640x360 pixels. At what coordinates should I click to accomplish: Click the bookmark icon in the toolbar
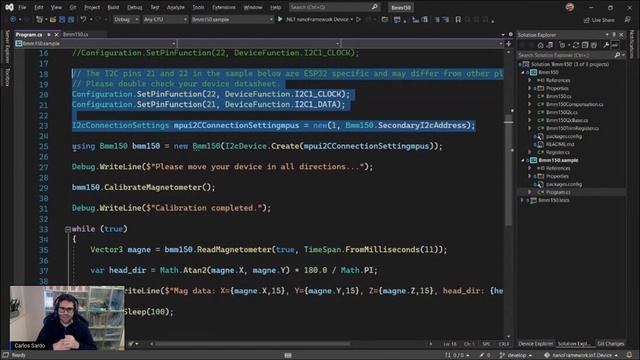[458, 19]
